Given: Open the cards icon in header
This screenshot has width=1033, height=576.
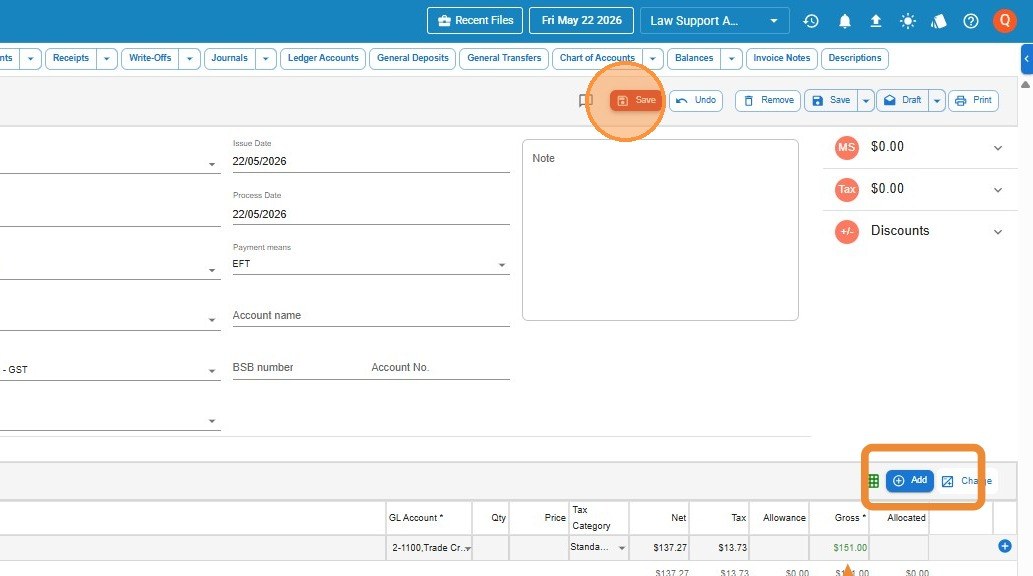Looking at the screenshot, I should (x=939, y=21).
